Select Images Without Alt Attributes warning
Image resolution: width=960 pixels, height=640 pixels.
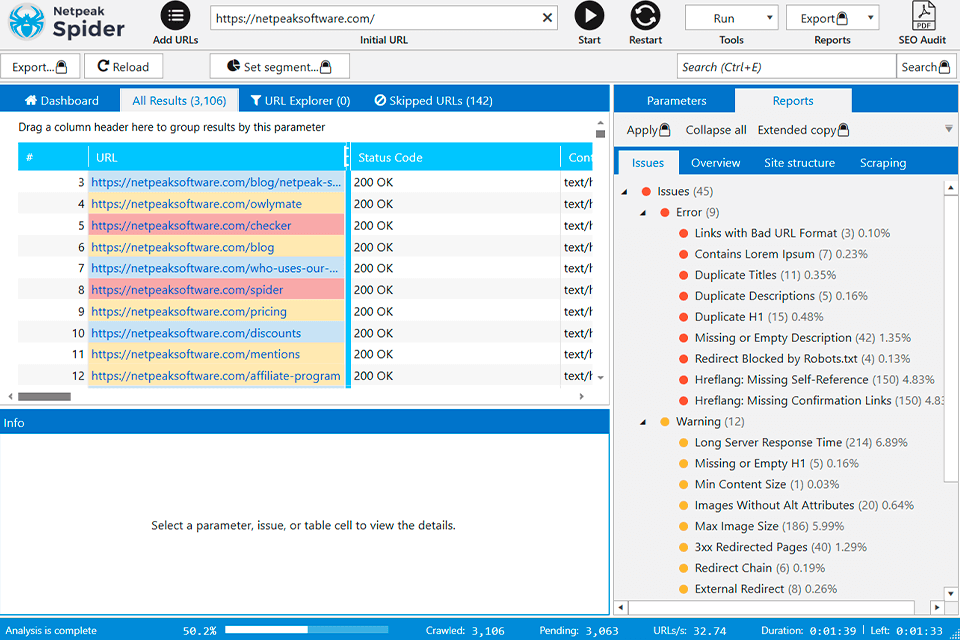point(804,505)
